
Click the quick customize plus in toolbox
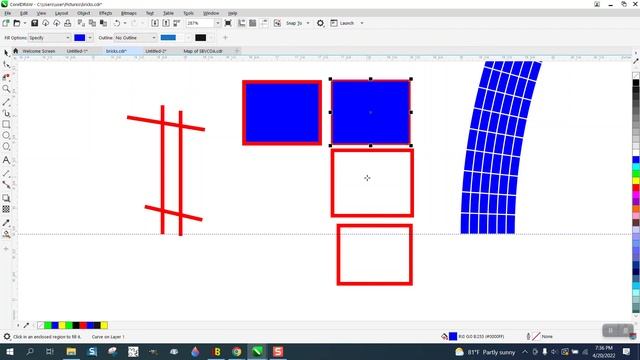6,249
